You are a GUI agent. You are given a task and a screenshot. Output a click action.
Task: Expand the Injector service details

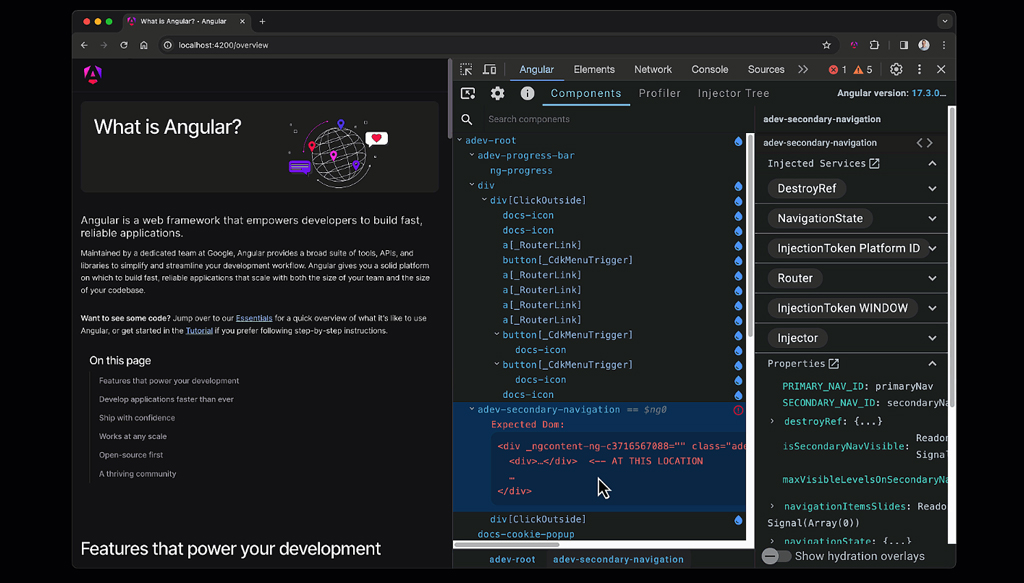[933, 338]
